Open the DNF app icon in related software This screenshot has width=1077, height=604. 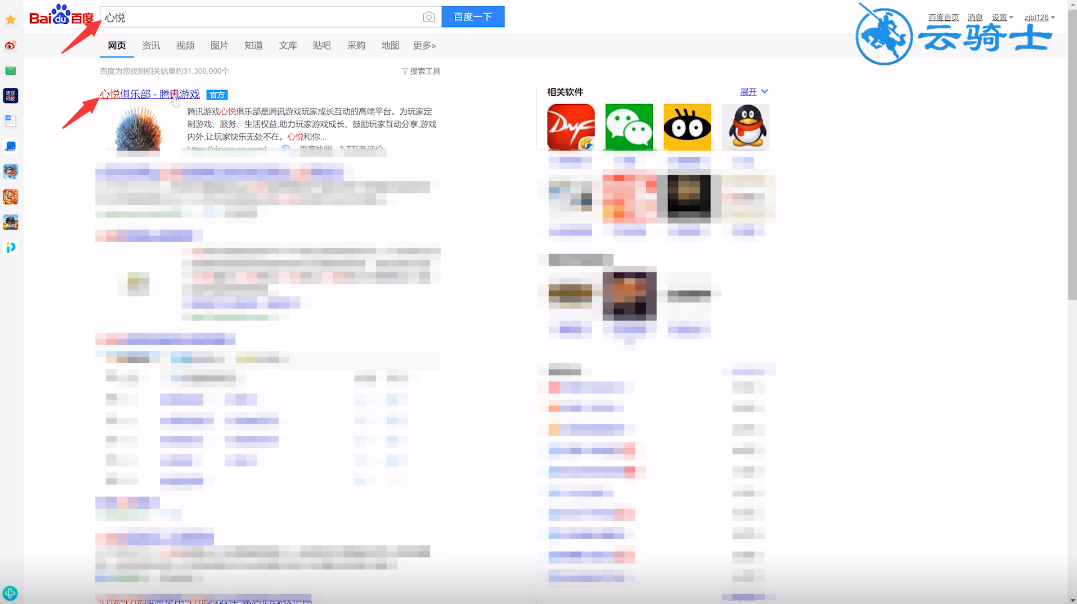coord(571,127)
